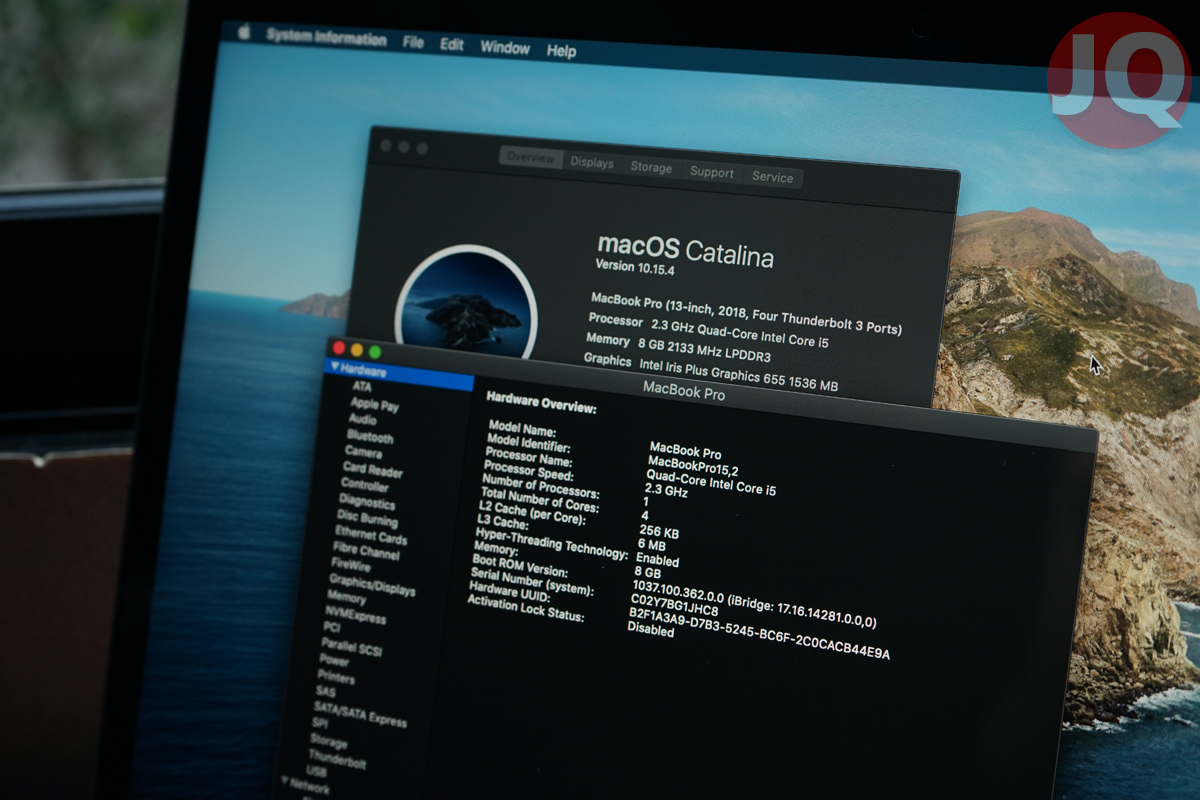Collapse the Network section triangle
This screenshot has height=800, width=1200.
pyautogui.click(x=285, y=780)
